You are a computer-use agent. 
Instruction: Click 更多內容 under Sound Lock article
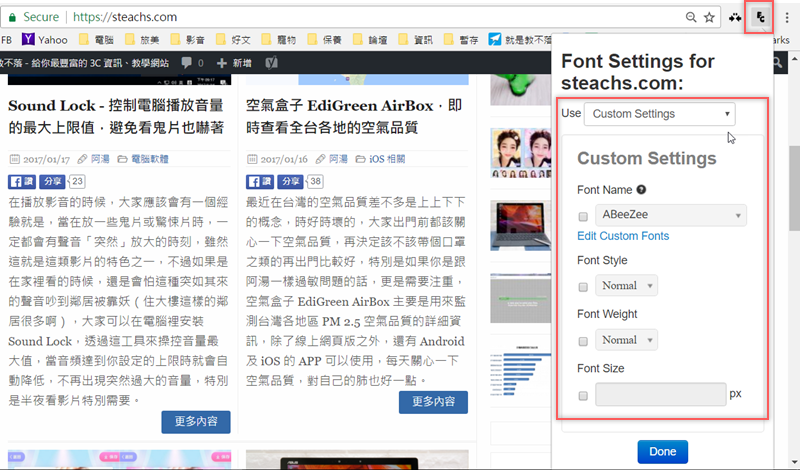(196, 422)
